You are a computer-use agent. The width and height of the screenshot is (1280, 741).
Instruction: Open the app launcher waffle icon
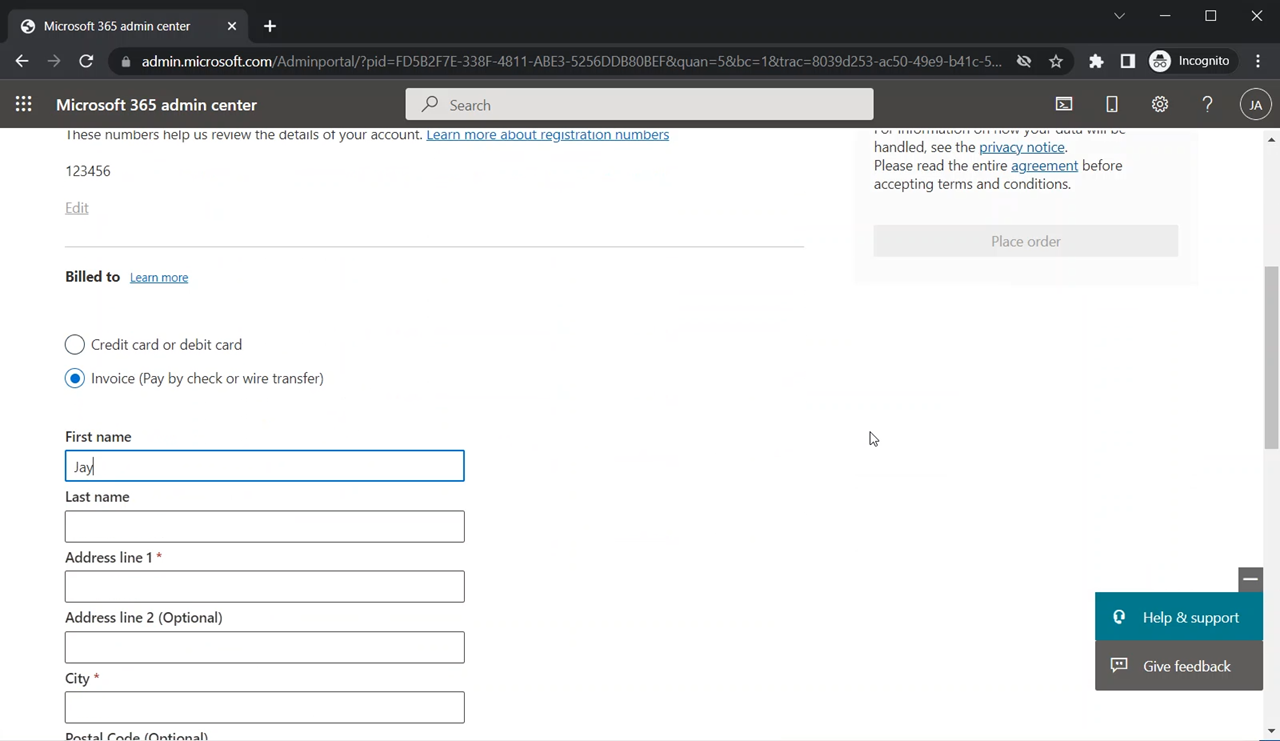click(x=24, y=105)
